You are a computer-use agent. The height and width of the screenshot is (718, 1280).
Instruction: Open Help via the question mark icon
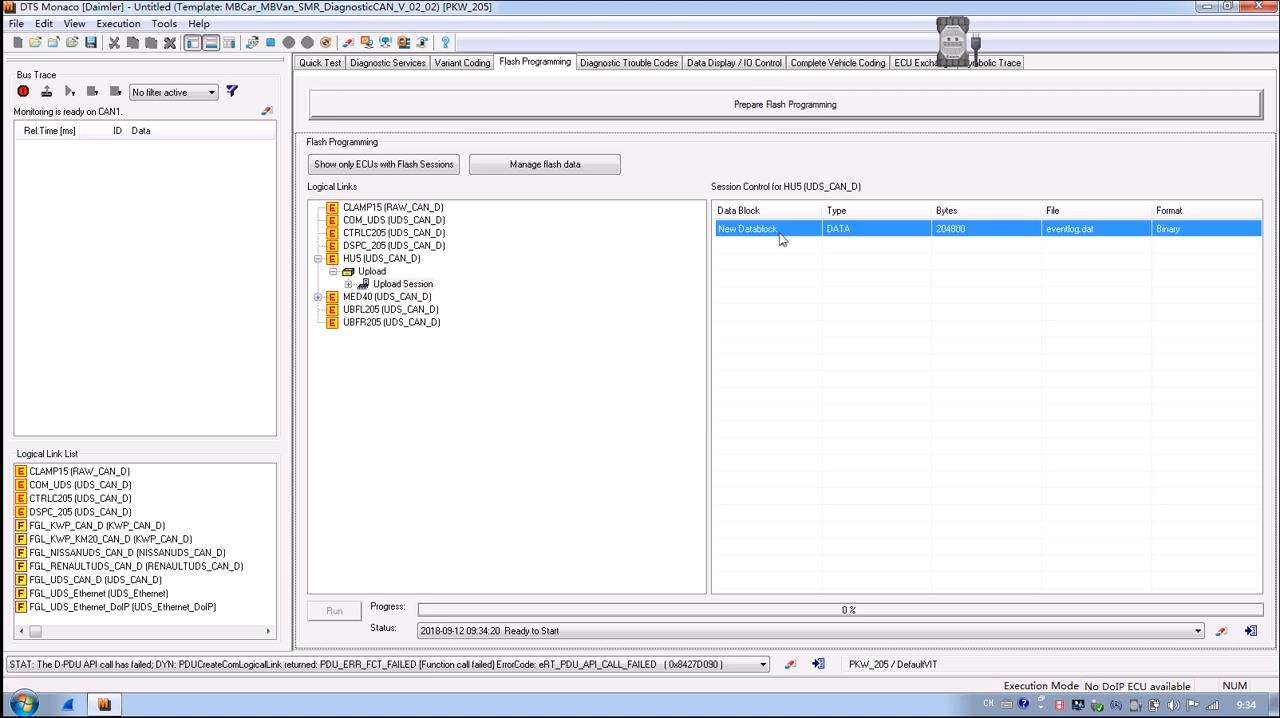445,43
